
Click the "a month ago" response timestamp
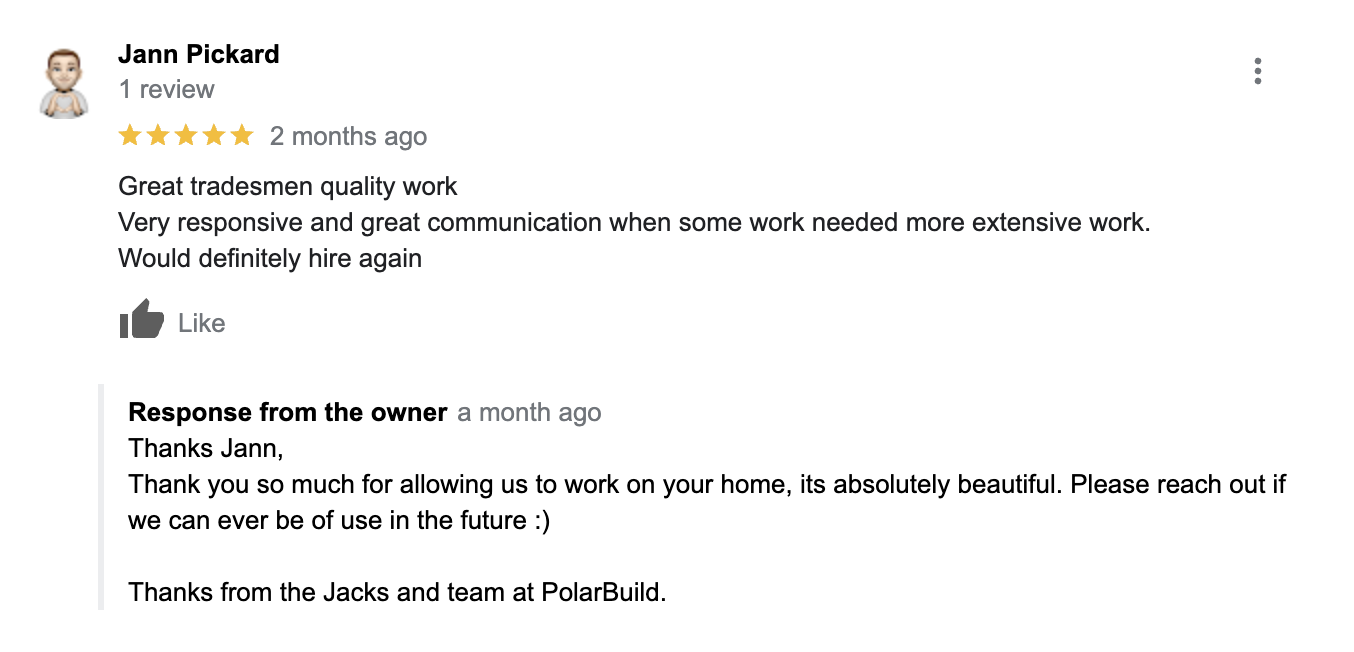(529, 413)
